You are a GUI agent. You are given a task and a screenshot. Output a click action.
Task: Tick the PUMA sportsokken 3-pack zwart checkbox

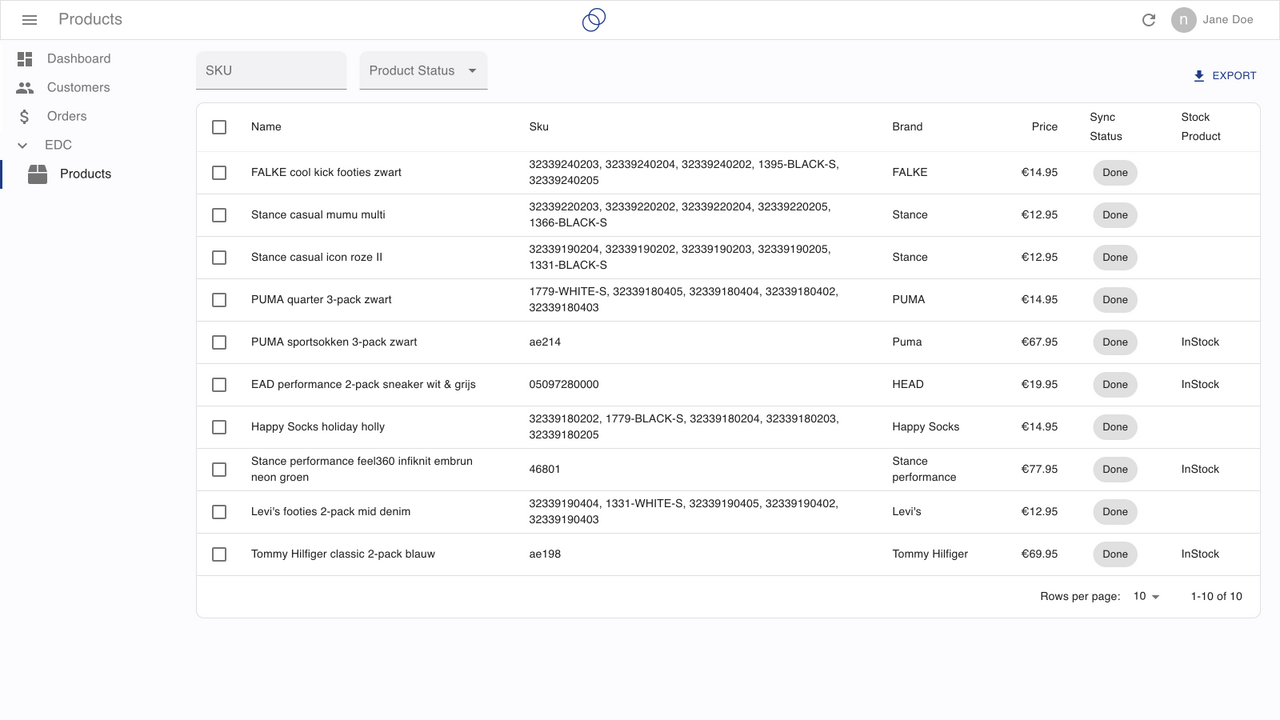pyautogui.click(x=219, y=342)
